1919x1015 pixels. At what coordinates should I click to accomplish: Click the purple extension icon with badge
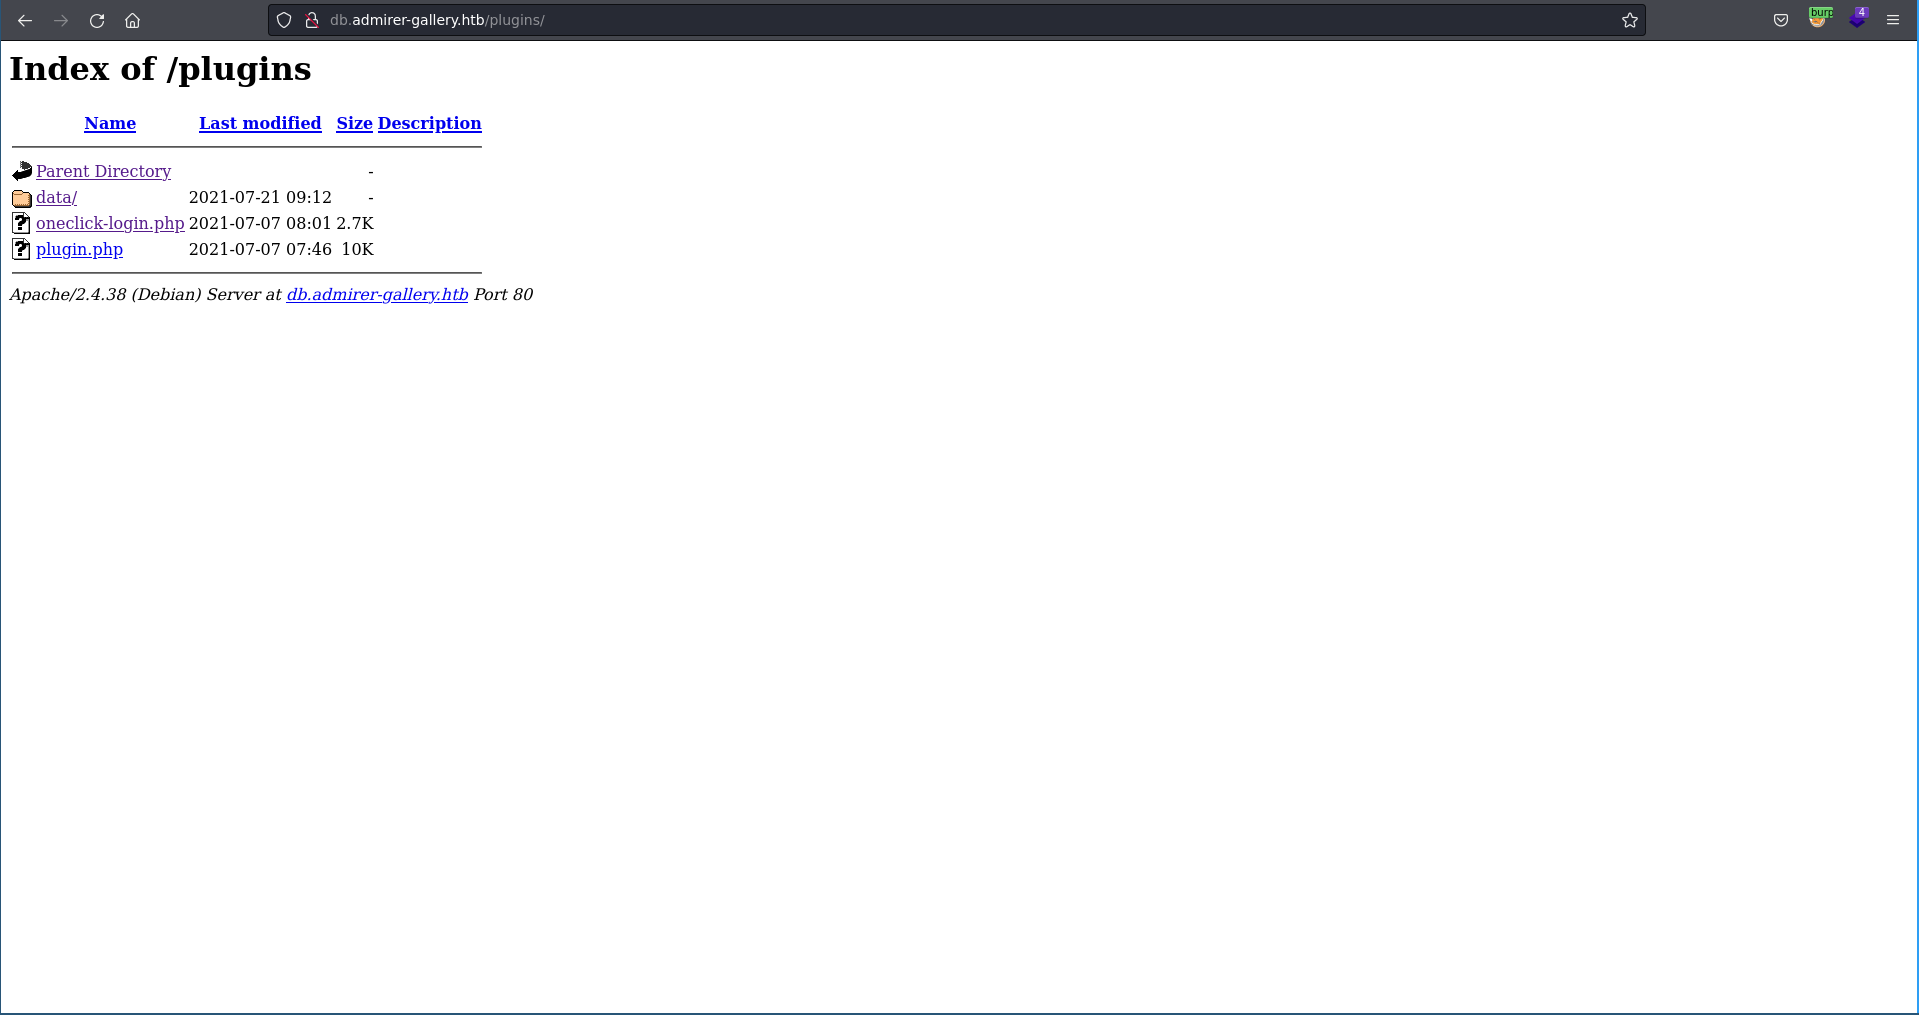pyautogui.click(x=1857, y=19)
